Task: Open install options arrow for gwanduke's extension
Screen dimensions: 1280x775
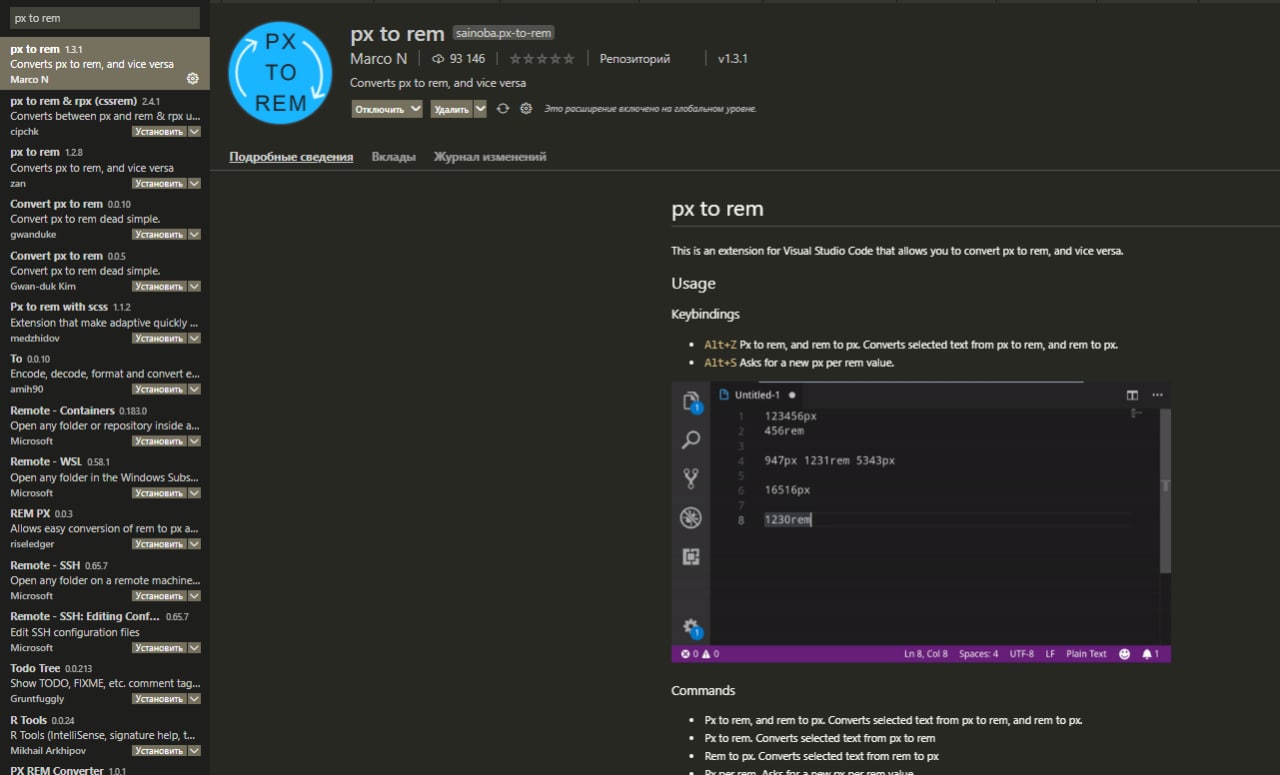Action: 194,234
